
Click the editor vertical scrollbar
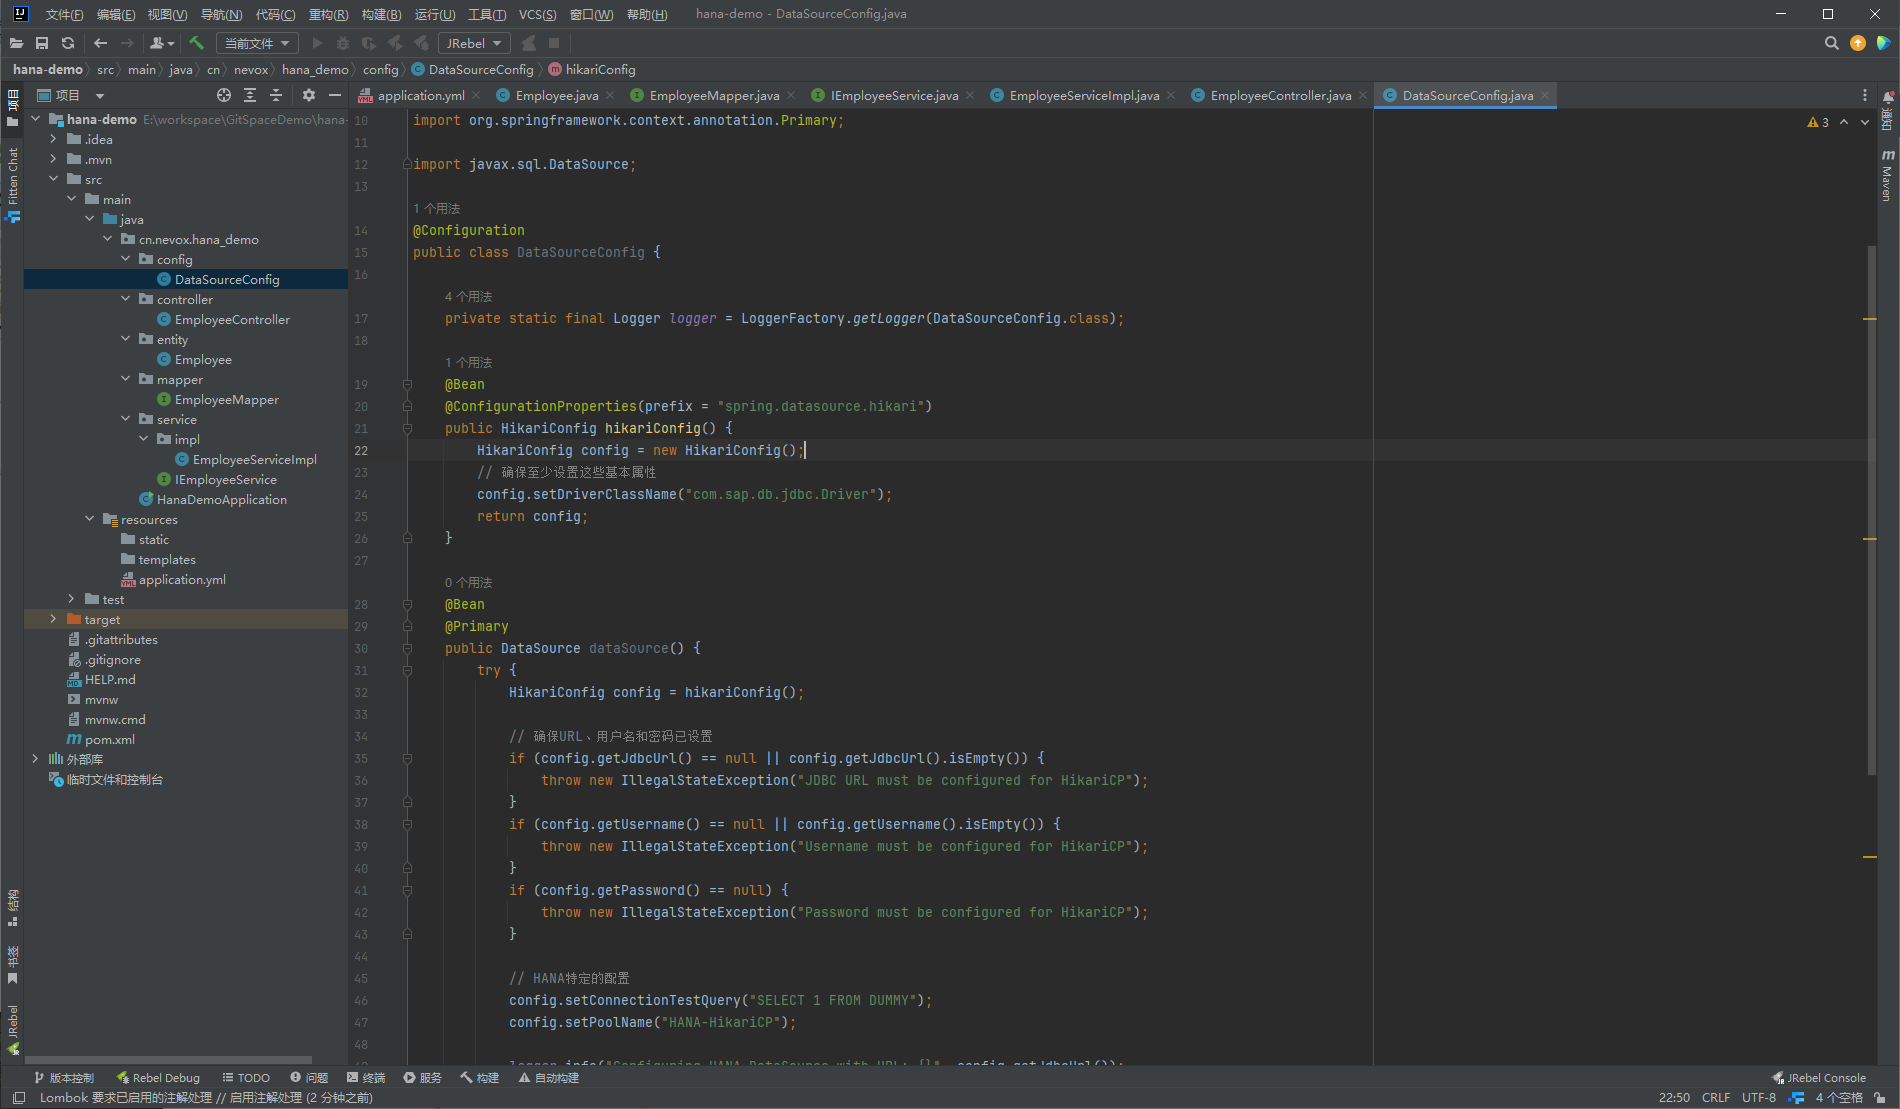1871,510
